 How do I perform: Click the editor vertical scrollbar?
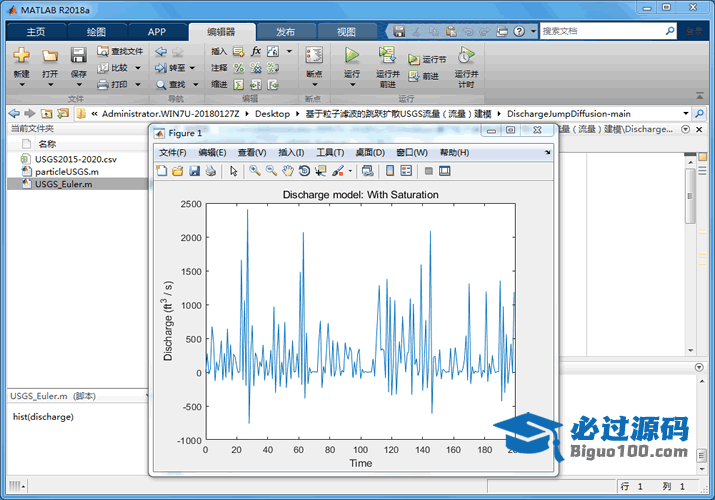[x=690, y=195]
